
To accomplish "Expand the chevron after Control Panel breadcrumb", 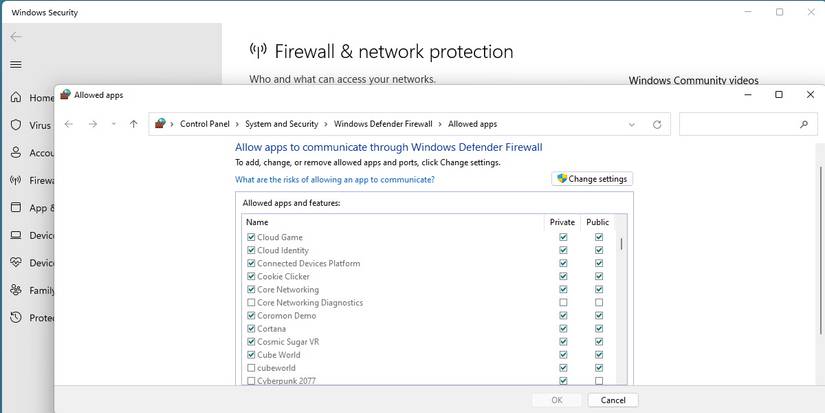I will tap(237, 124).
